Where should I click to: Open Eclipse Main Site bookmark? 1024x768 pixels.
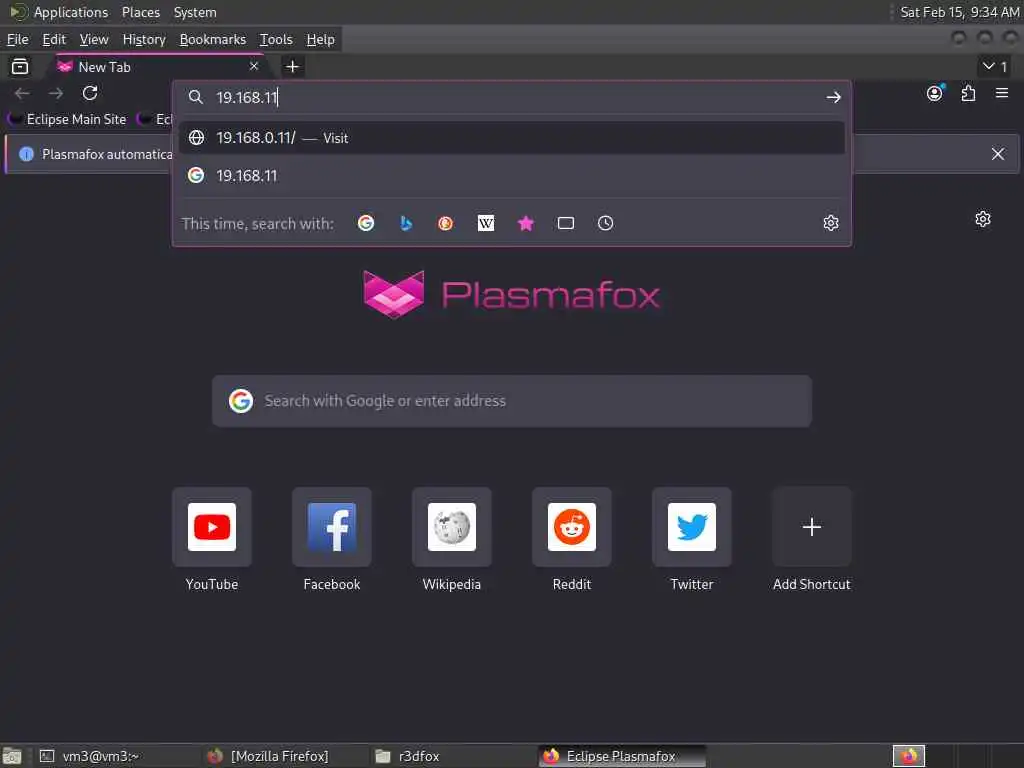pyautogui.click(x=67, y=120)
